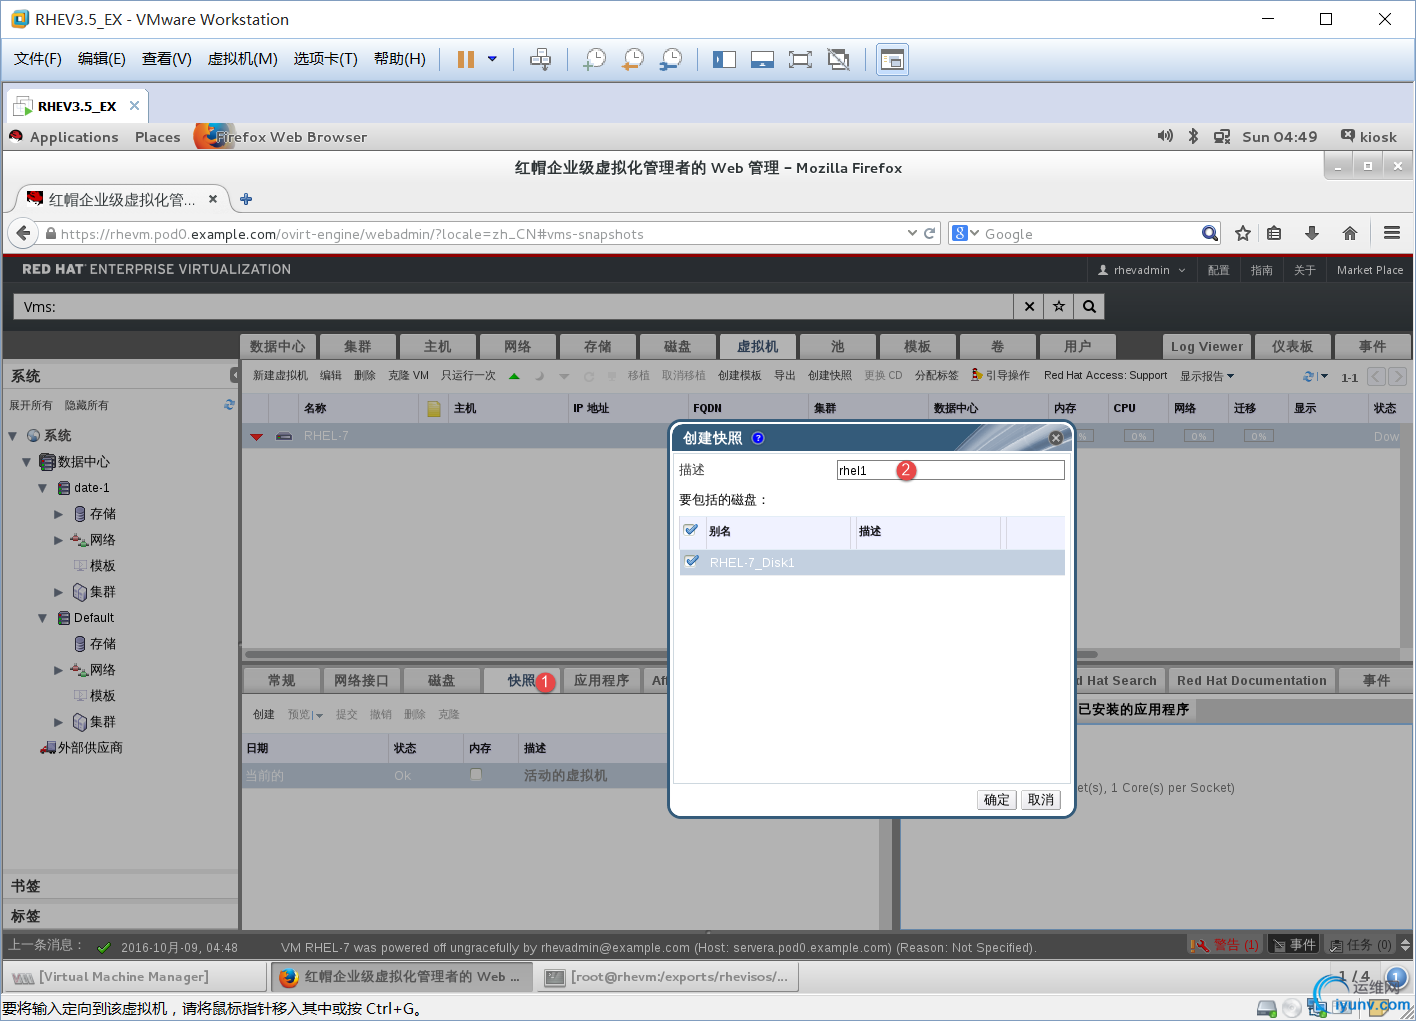Switch VMware to Unity mode icon

pos(838,59)
